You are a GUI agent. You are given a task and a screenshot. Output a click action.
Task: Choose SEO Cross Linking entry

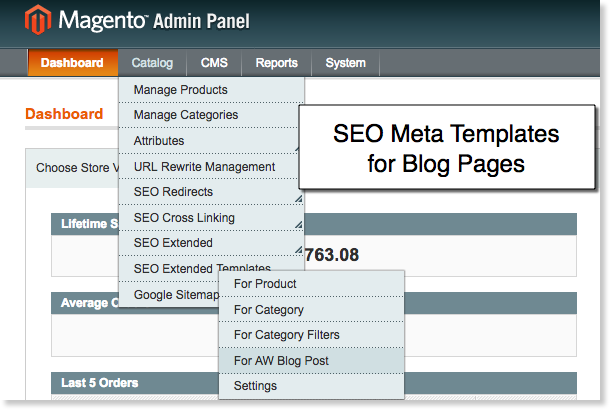tap(211, 217)
